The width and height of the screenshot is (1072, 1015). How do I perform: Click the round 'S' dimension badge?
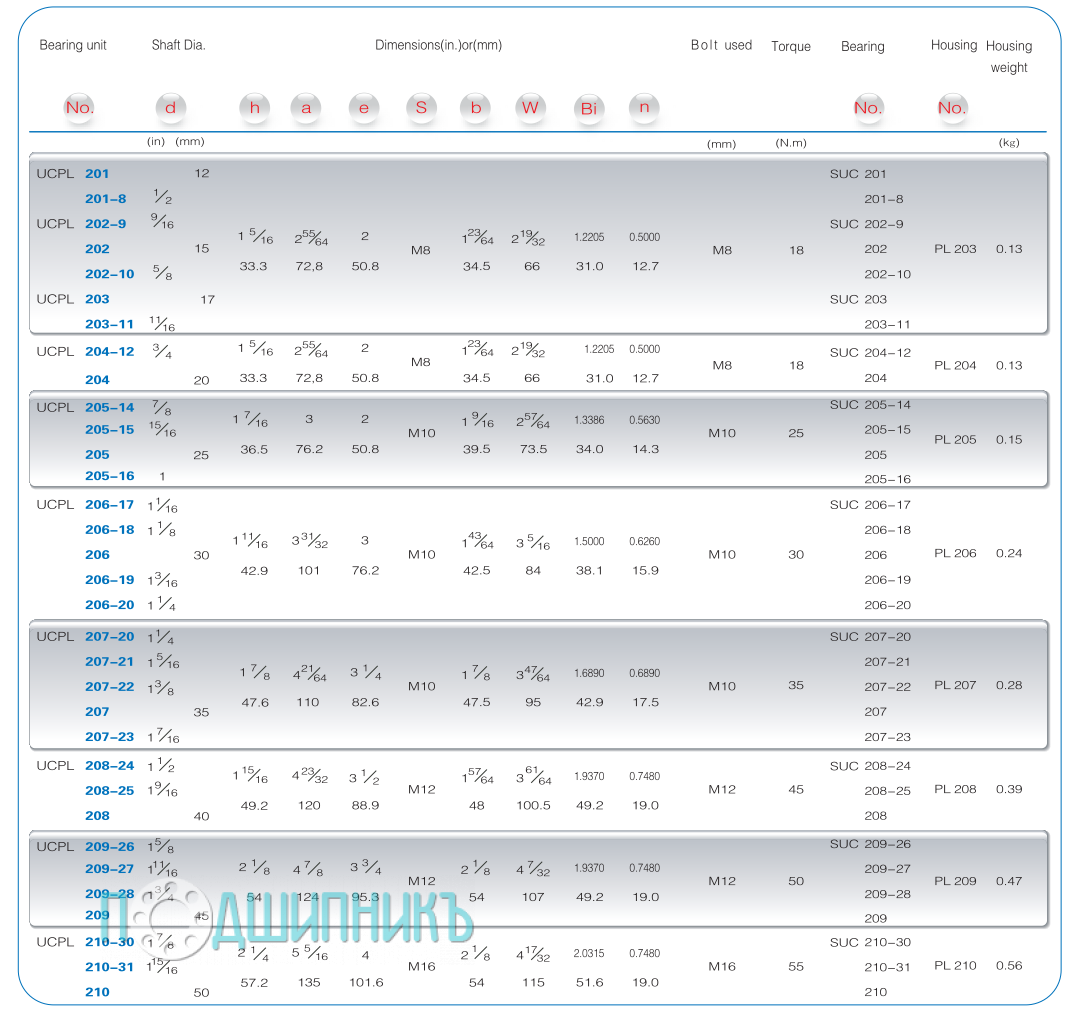coord(421,108)
